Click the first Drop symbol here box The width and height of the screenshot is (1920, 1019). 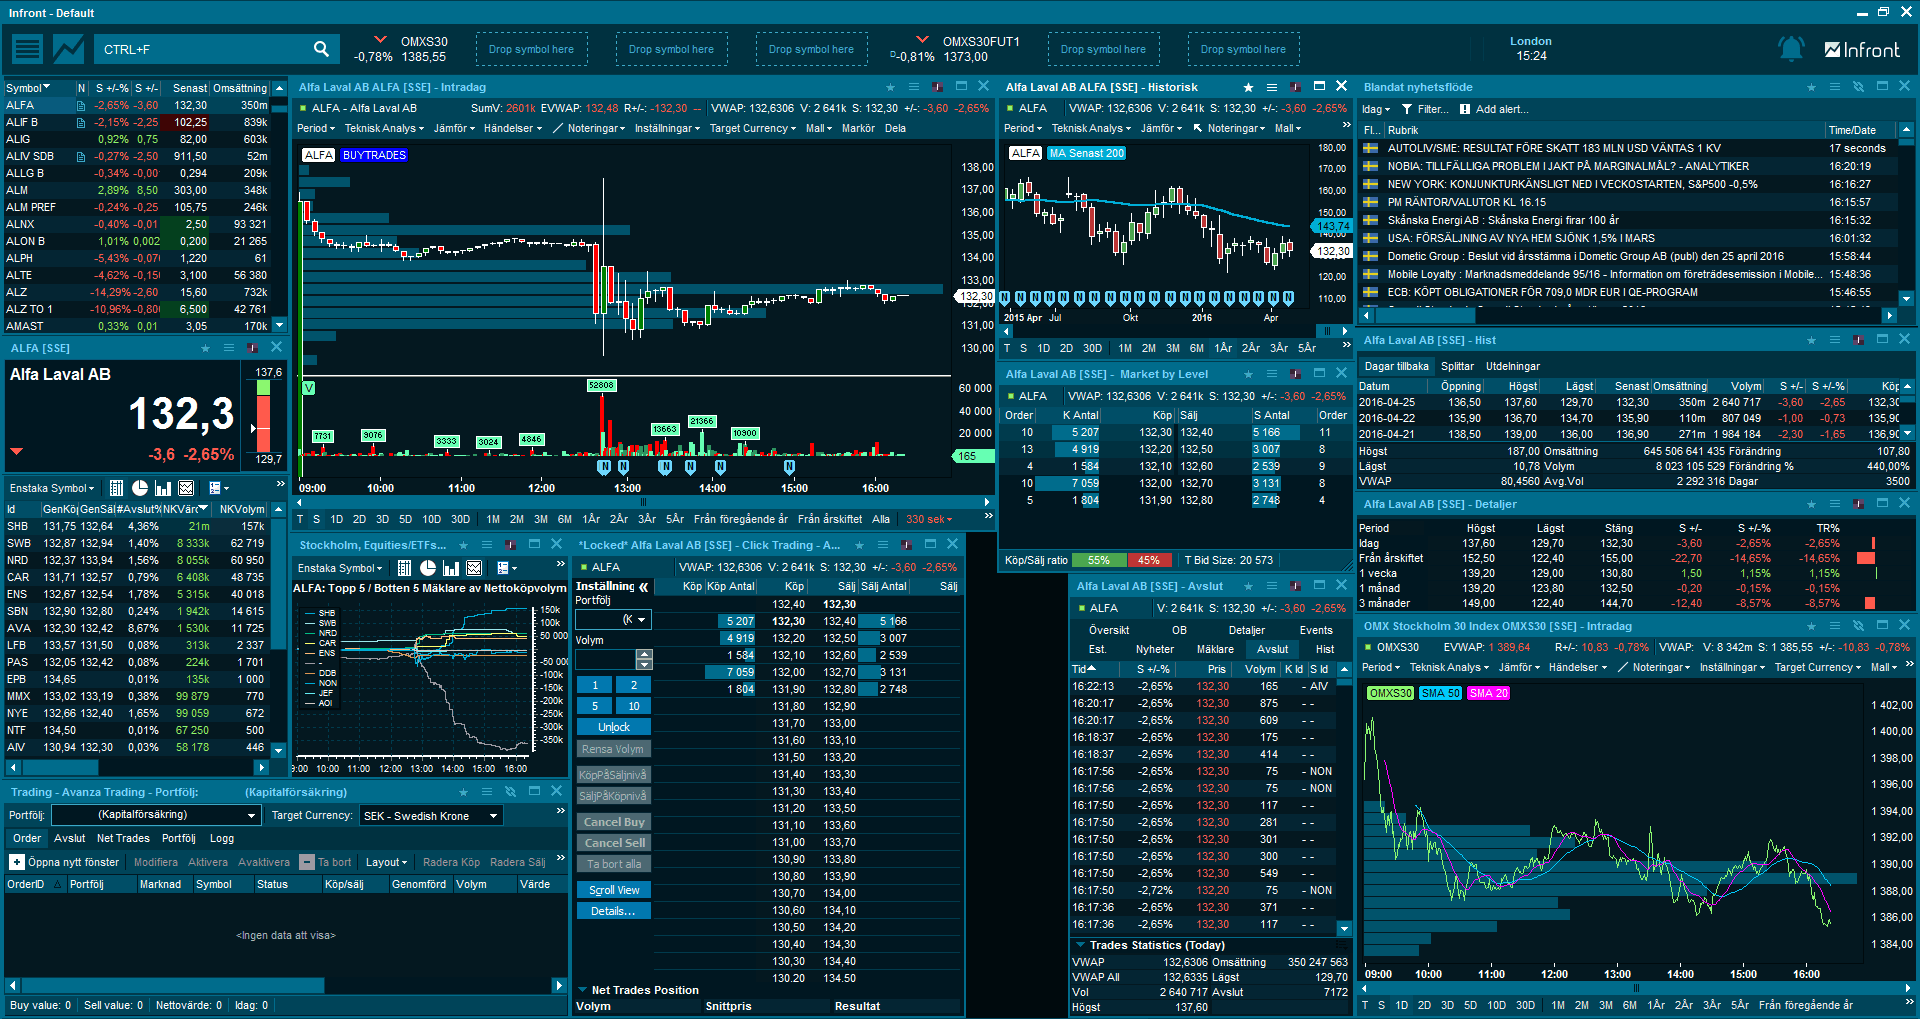click(531, 49)
